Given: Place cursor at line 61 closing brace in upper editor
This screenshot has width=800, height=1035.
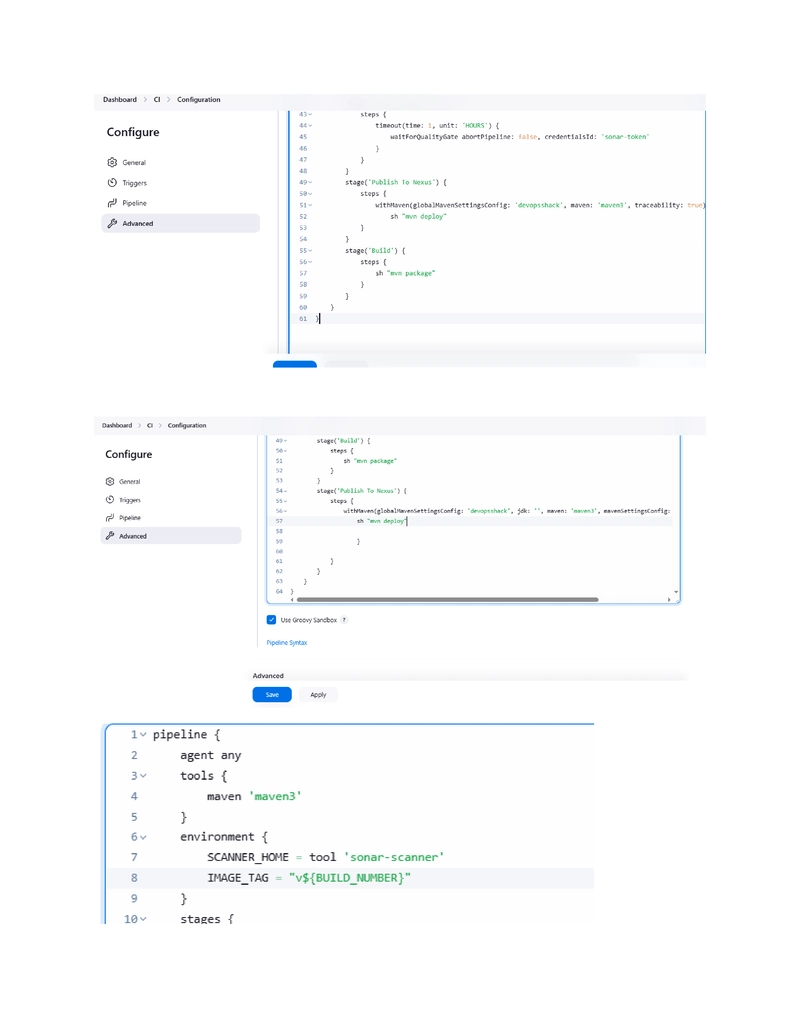Looking at the screenshot, I should pos(317,319).
